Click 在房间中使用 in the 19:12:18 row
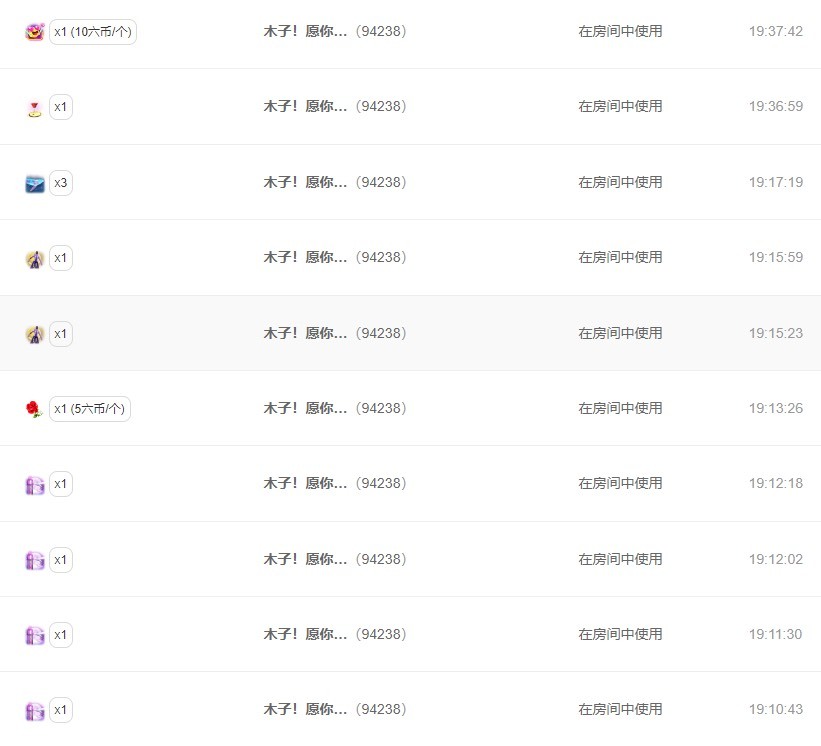The width and height of the screenshot is (821, 746). pos(620,483)
